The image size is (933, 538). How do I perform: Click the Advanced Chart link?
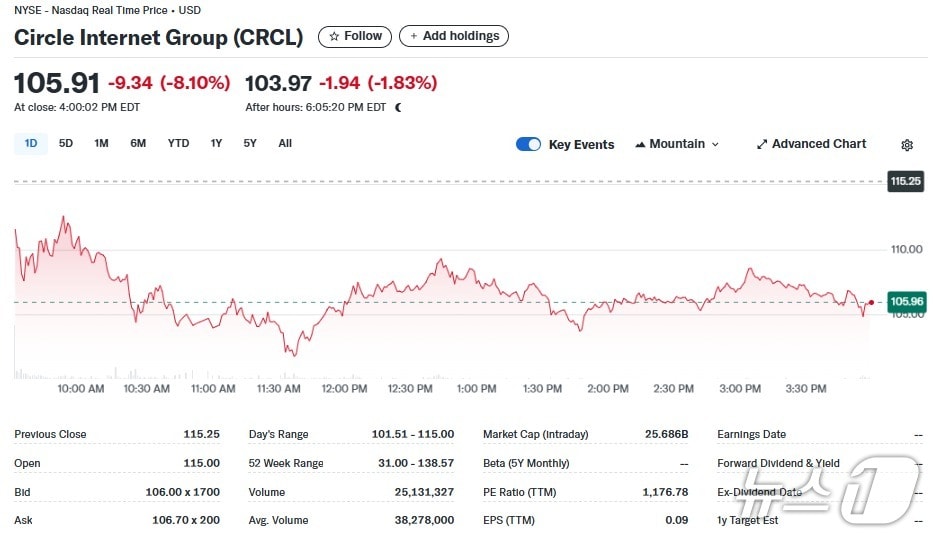coord(818,144)
